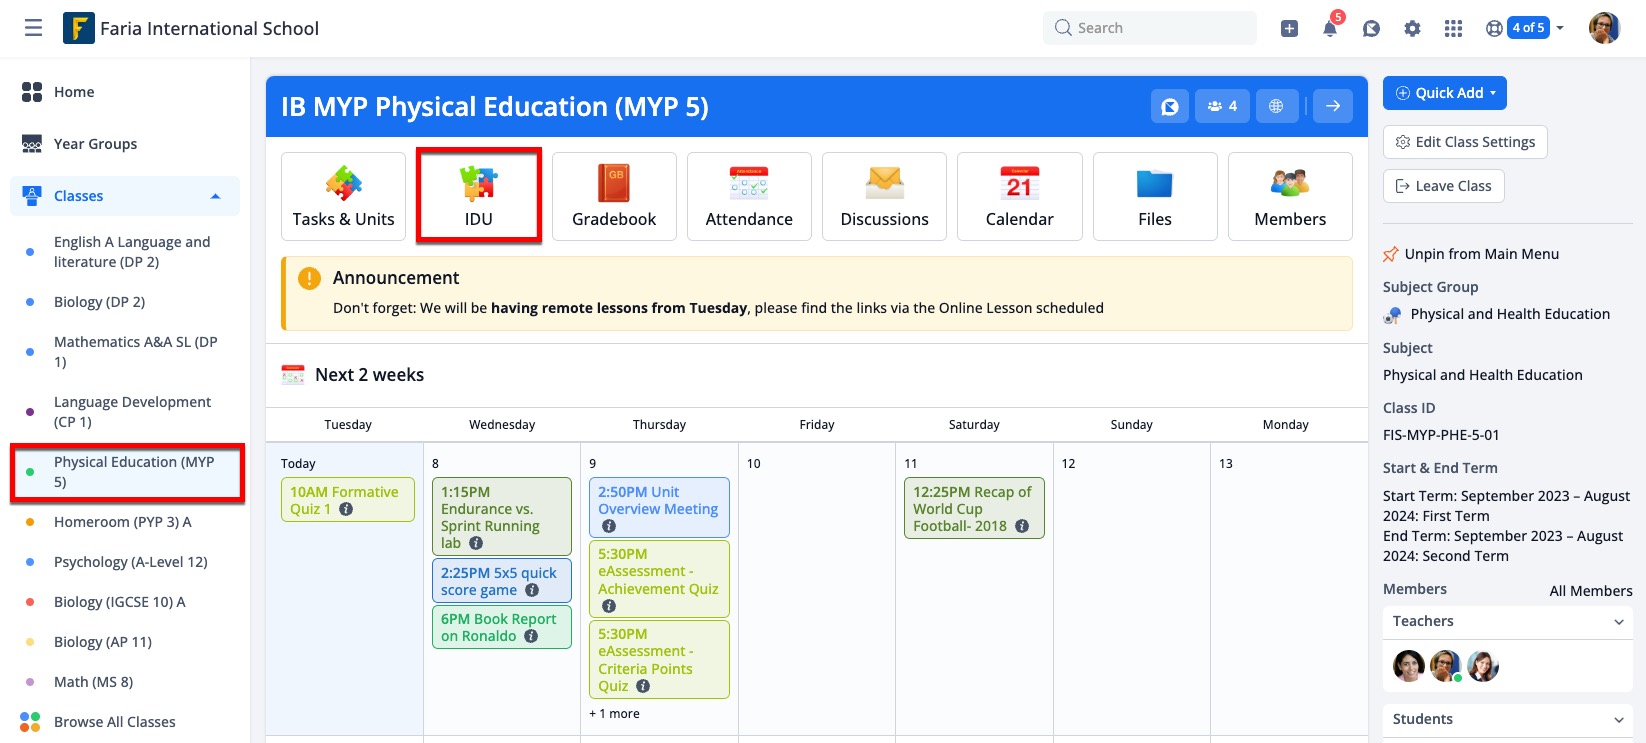Go to Home in sidebar
Screen dimensions: 1646x743
[74, 92]
